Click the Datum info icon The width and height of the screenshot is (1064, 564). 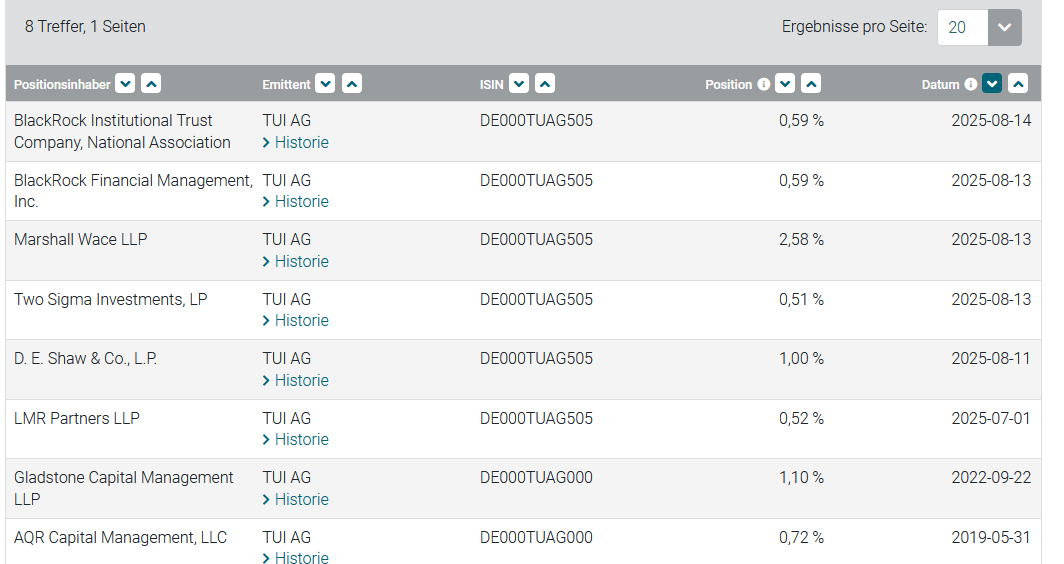[x=970, y=84]
